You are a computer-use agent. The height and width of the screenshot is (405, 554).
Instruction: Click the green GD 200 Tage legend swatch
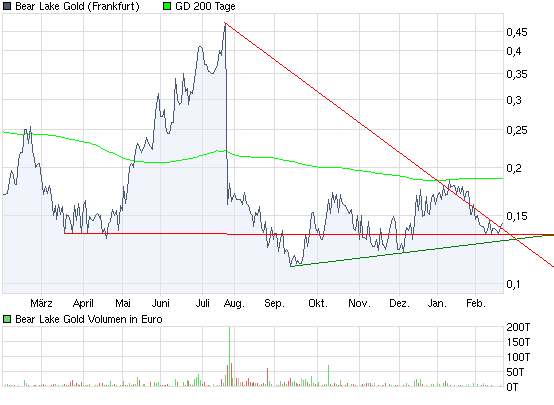[167, 6]
